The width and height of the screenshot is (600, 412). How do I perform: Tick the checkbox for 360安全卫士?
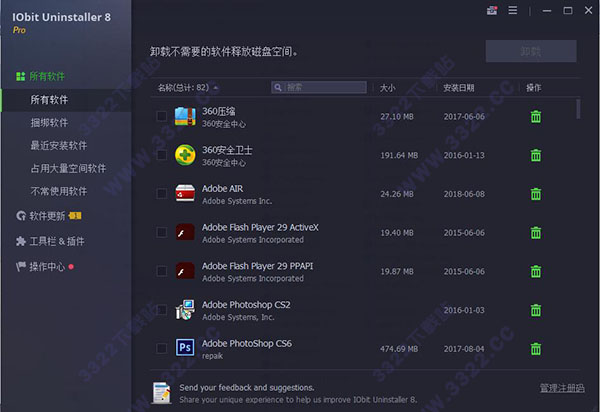coord(162,155)
